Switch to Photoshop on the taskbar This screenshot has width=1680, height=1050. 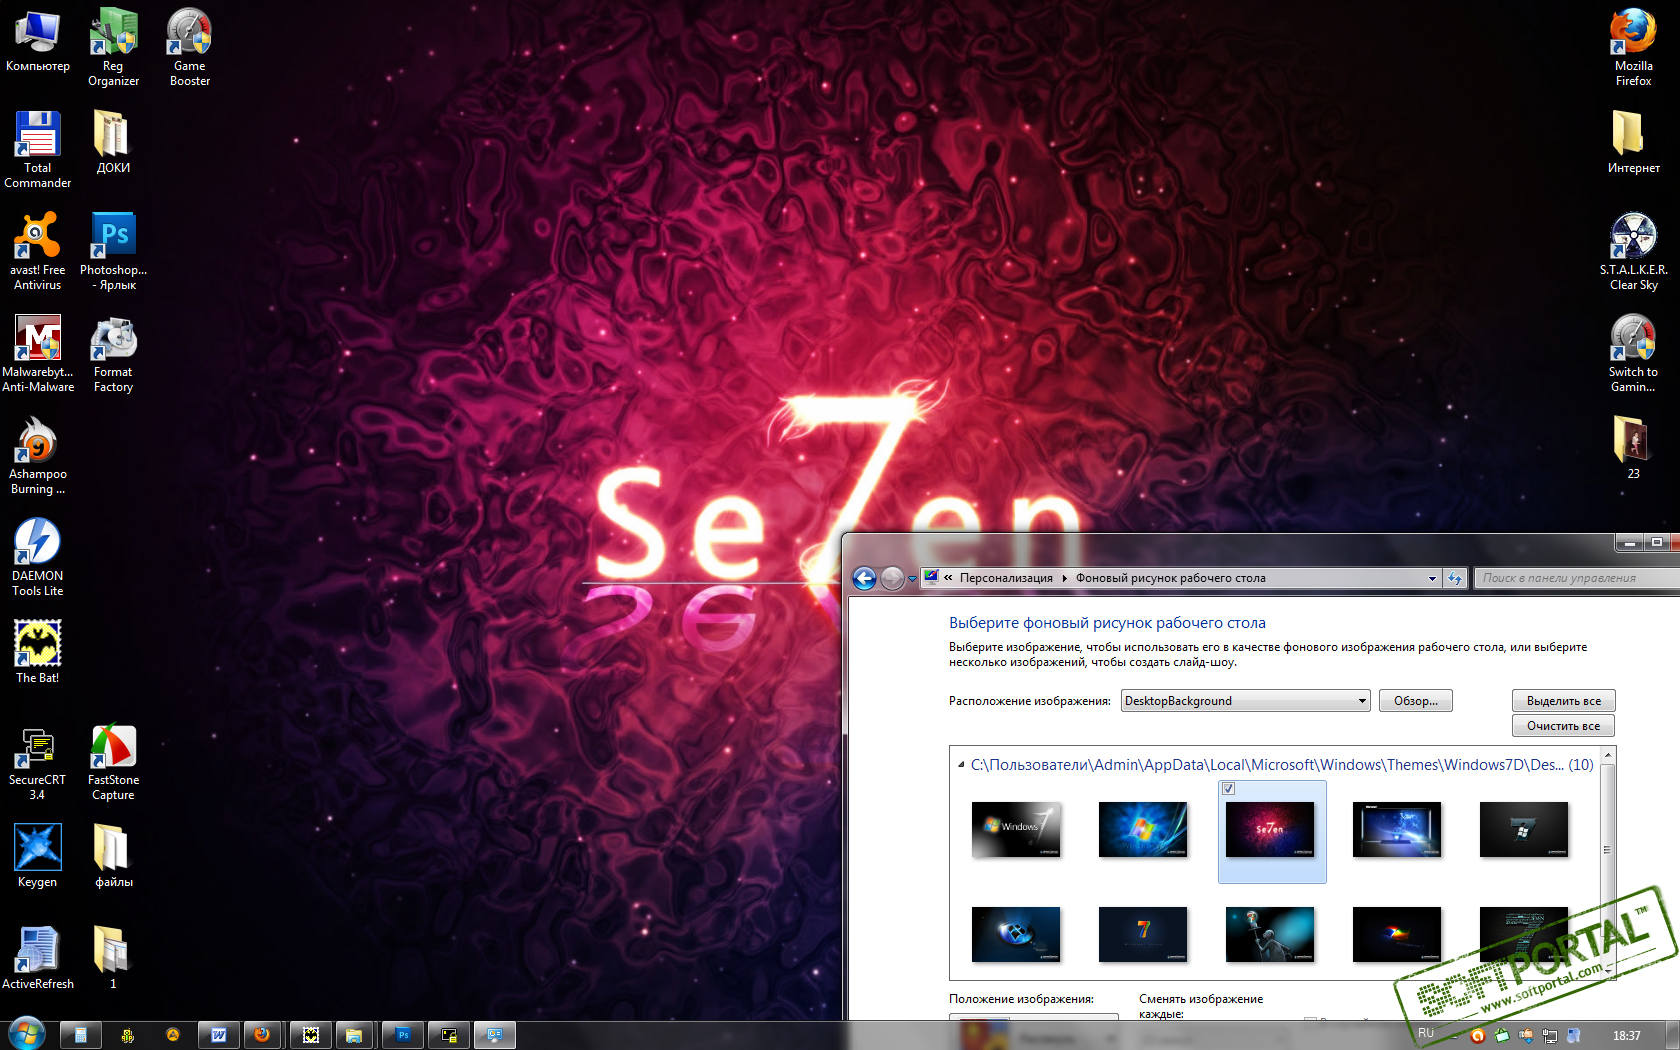point(404,1035)
